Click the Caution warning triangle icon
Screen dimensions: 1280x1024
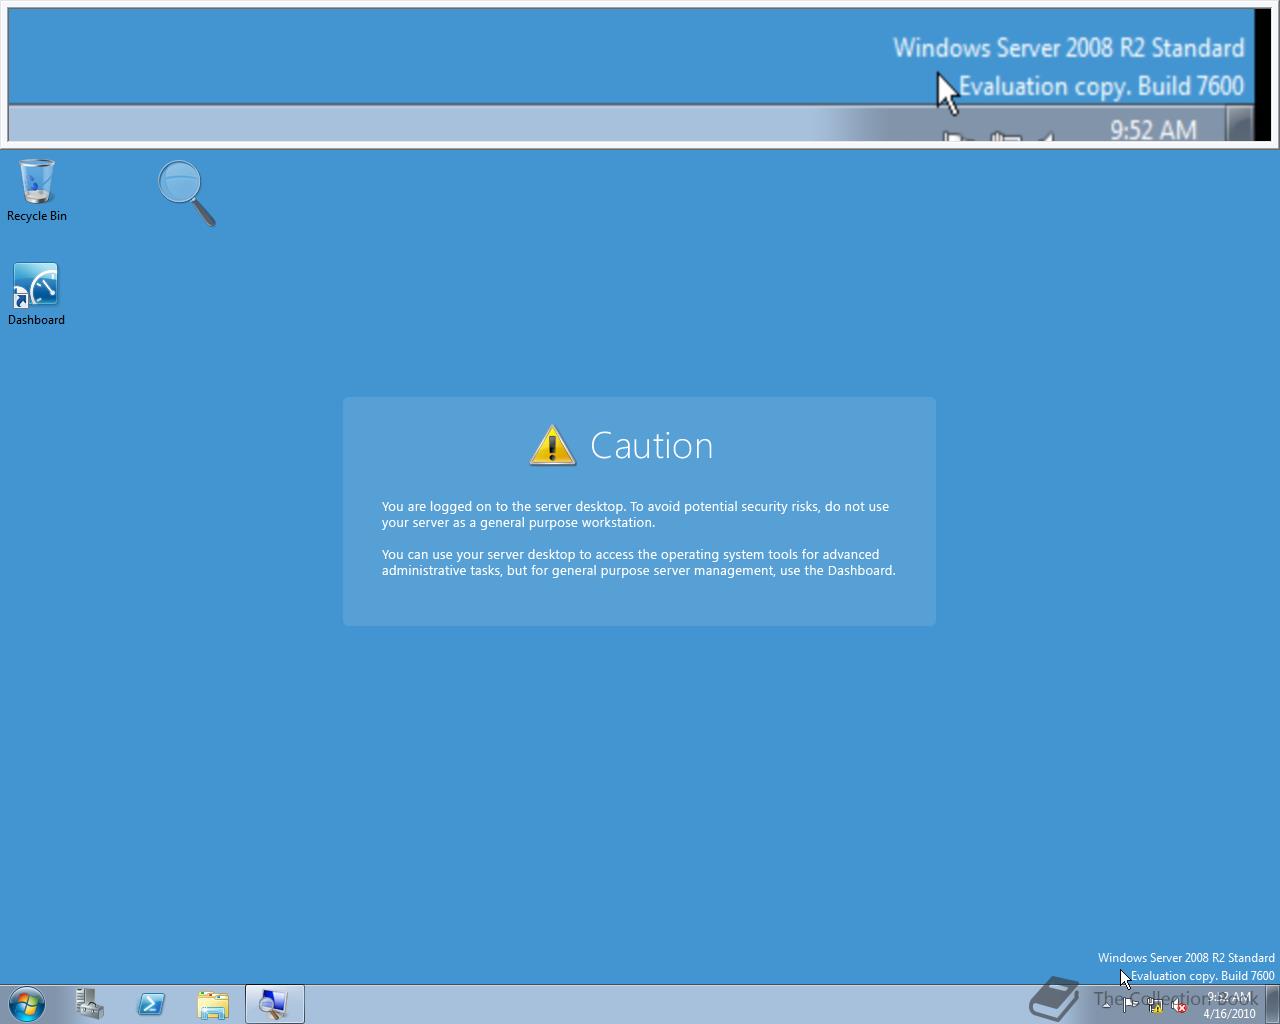pyautogui.click(x=552, y=446)
